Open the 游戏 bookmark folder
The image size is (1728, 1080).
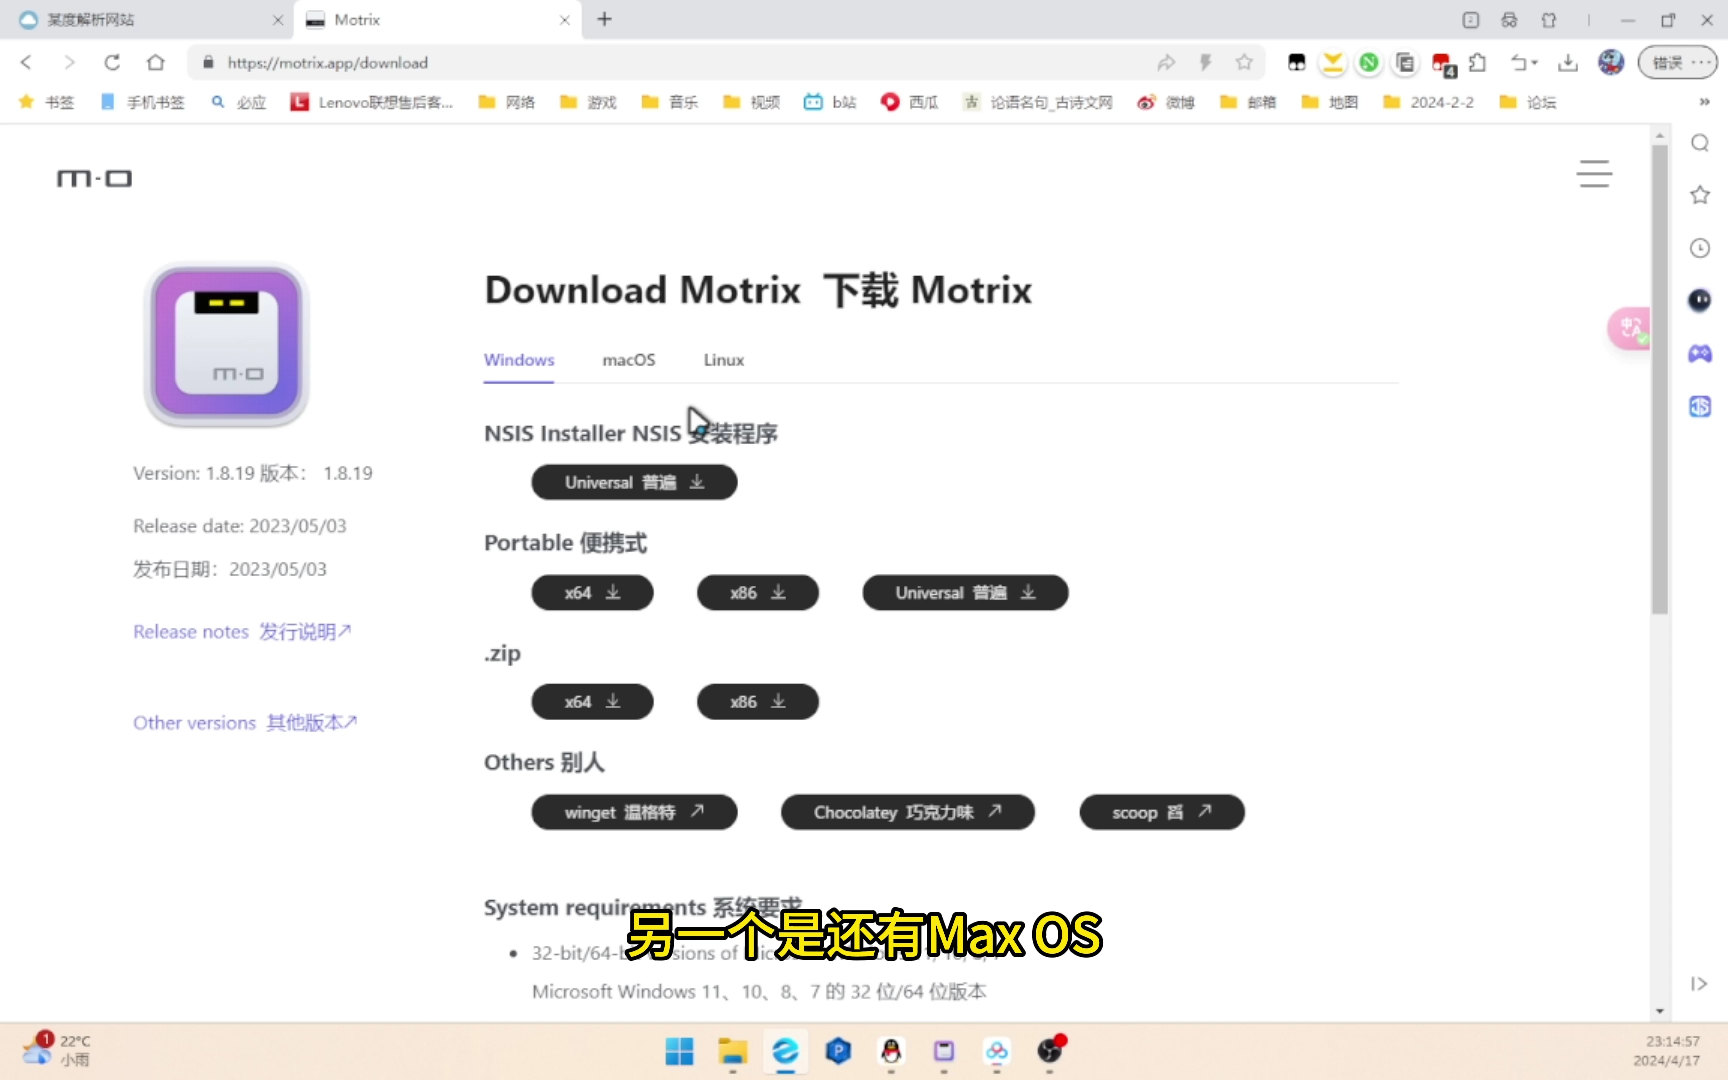(588, 102)
